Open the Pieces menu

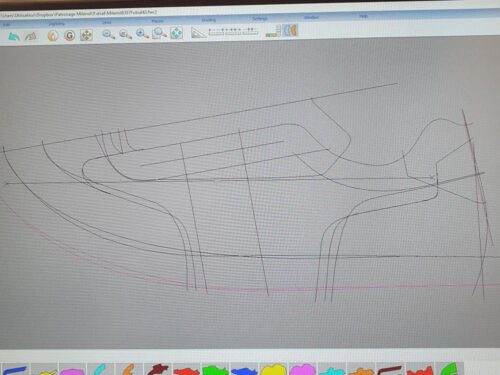pos(157,21)
